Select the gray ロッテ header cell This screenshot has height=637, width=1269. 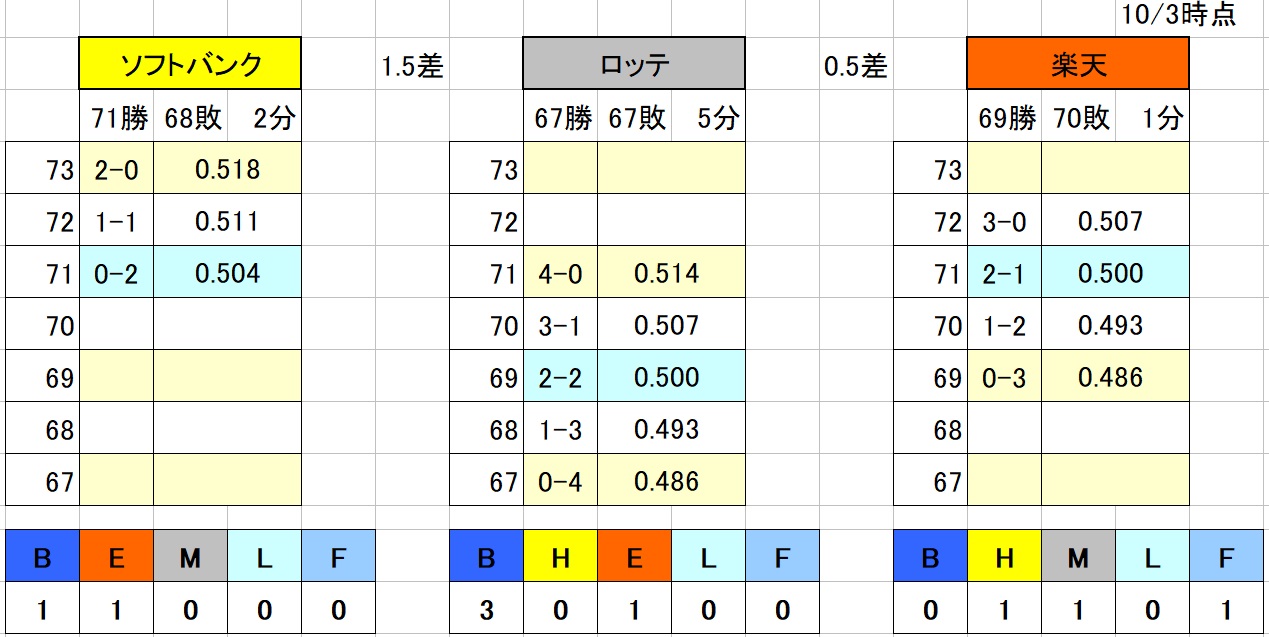click(634, 65)
